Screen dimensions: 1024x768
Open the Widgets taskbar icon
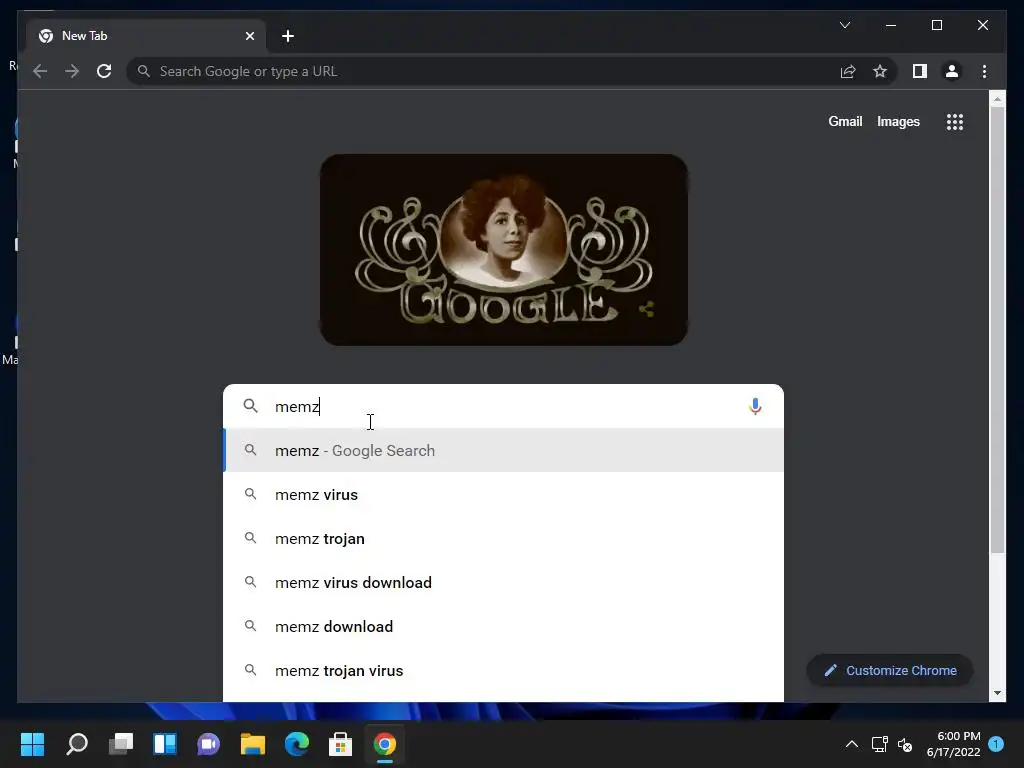tap(165, 744)
